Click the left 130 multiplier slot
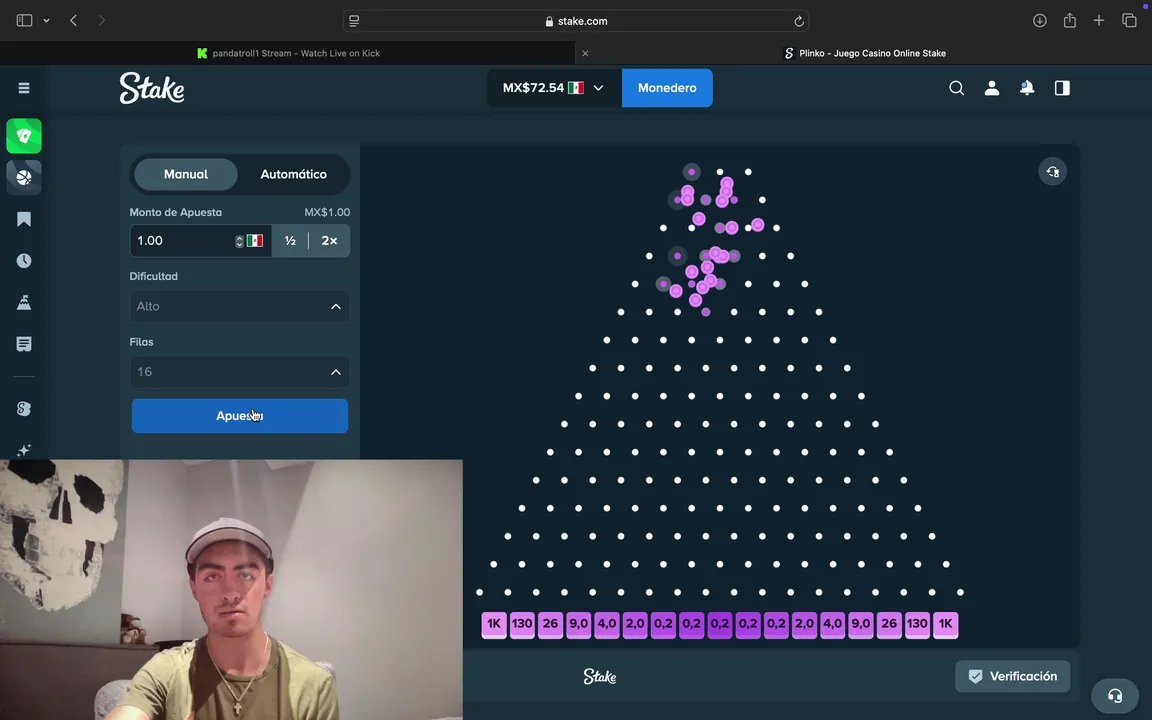Screen dimensions: 1152x720 pyautogui.click(x=522, y=624)
